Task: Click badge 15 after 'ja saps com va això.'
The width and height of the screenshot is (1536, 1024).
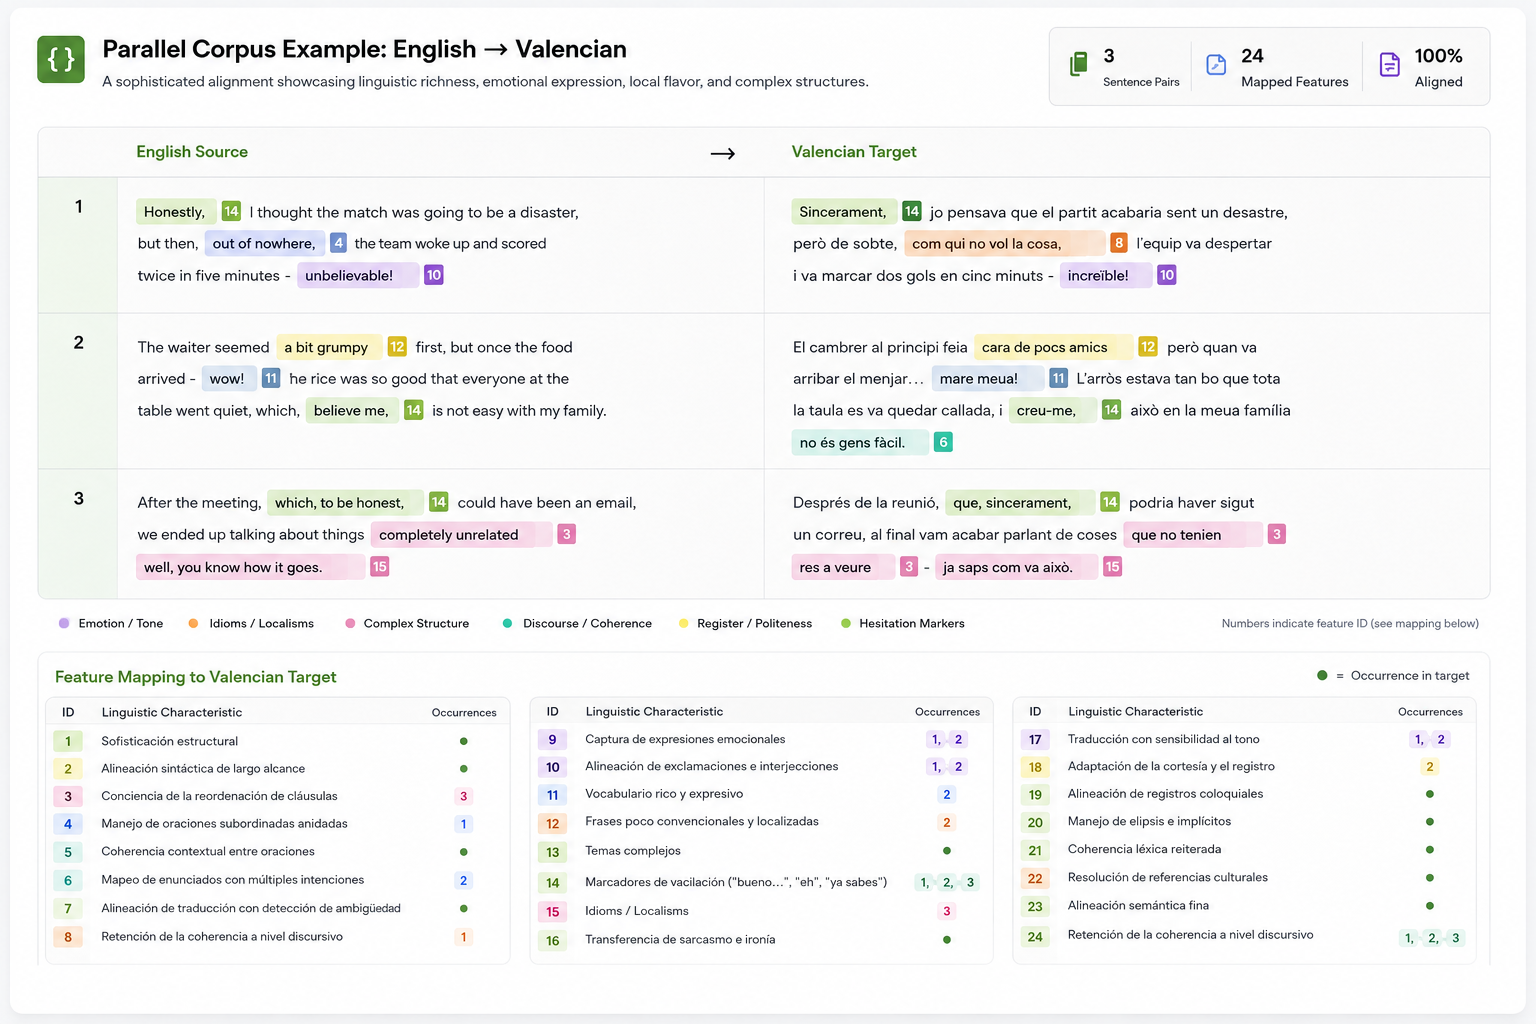Action: 1112,566
